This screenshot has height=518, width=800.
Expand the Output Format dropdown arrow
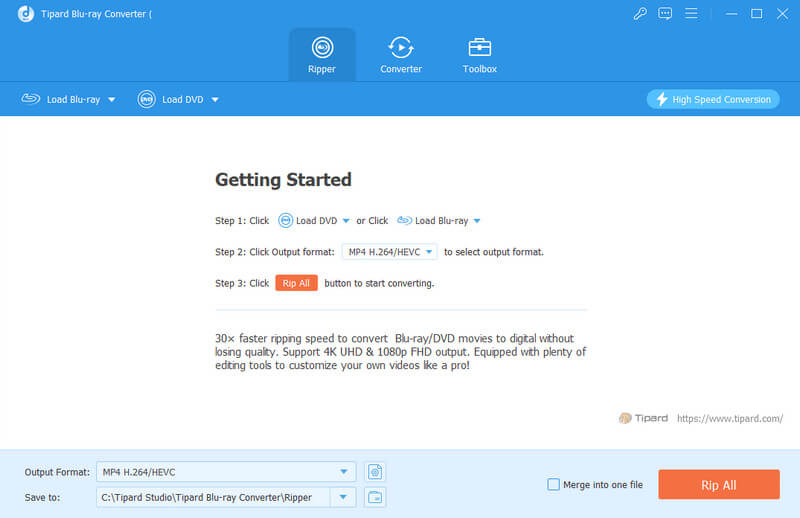[344, 472]
